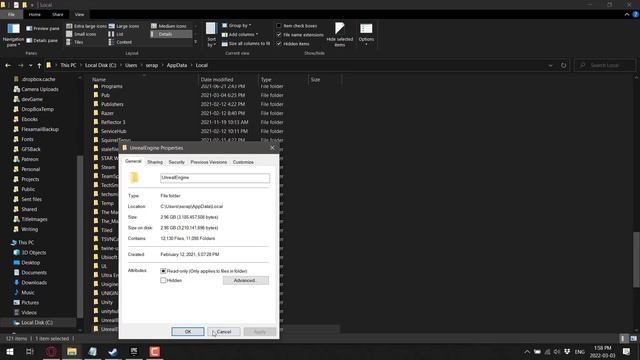The width and height of the screenshot is (640, 360).
Task: Open the Add columns dropdown
Action: coord(240,34)
